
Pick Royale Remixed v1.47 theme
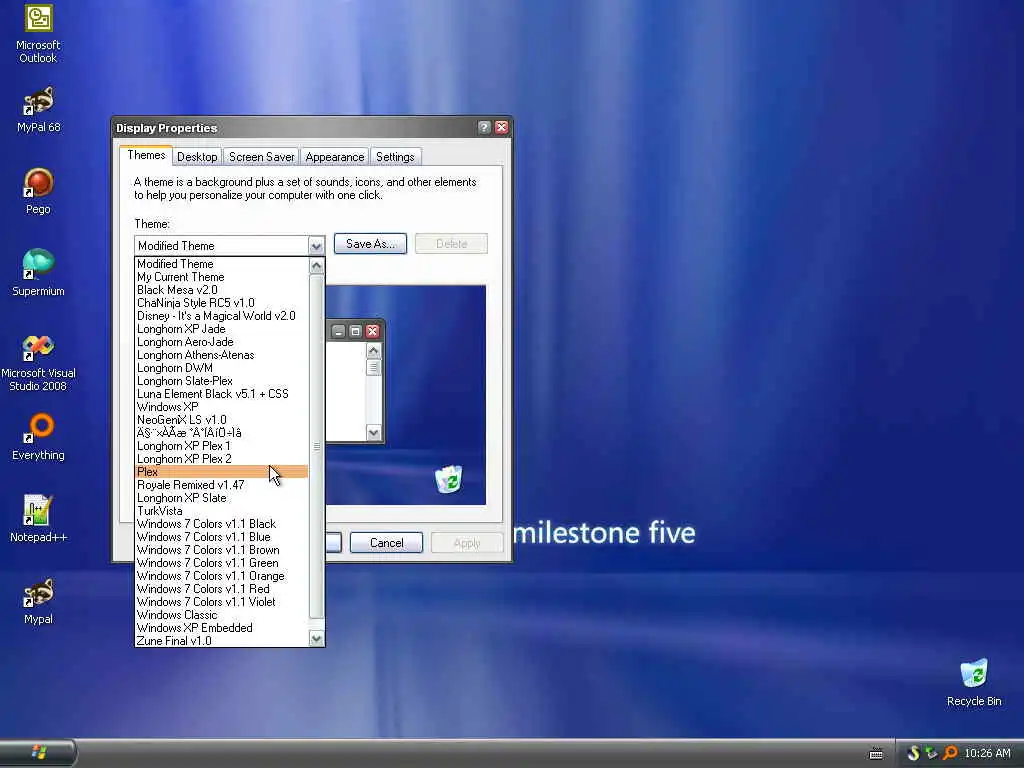click(x=221, y=485)
